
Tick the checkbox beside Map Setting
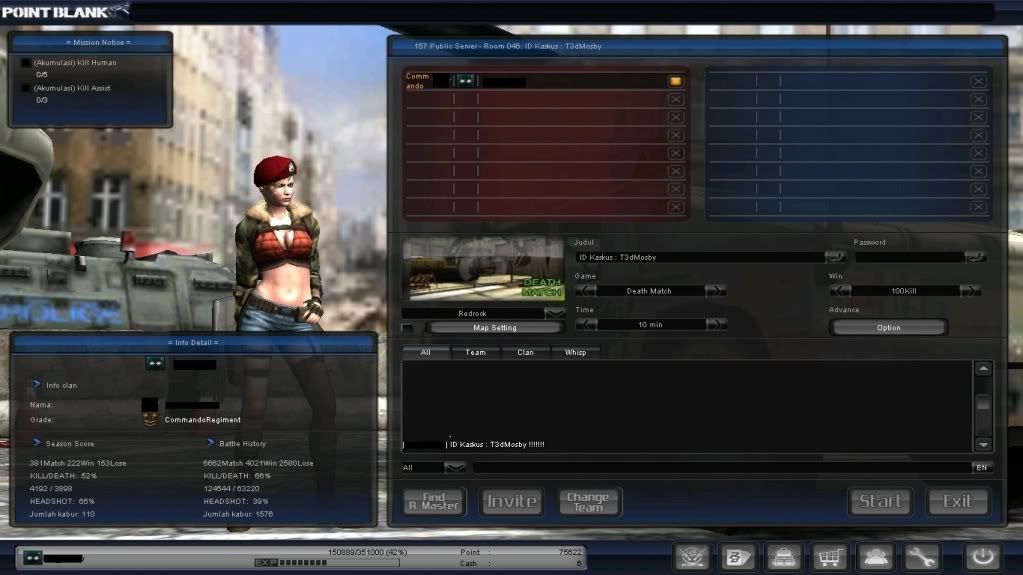click(x=408, y=328)
